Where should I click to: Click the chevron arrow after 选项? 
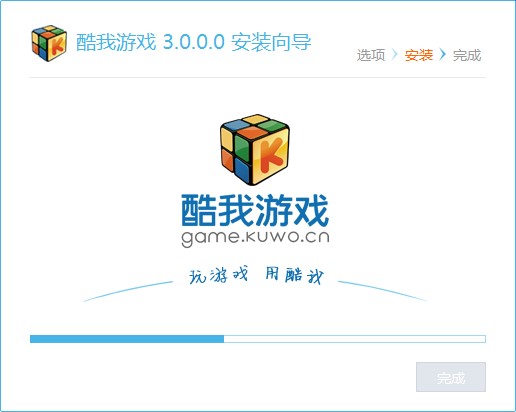(395, 55)
